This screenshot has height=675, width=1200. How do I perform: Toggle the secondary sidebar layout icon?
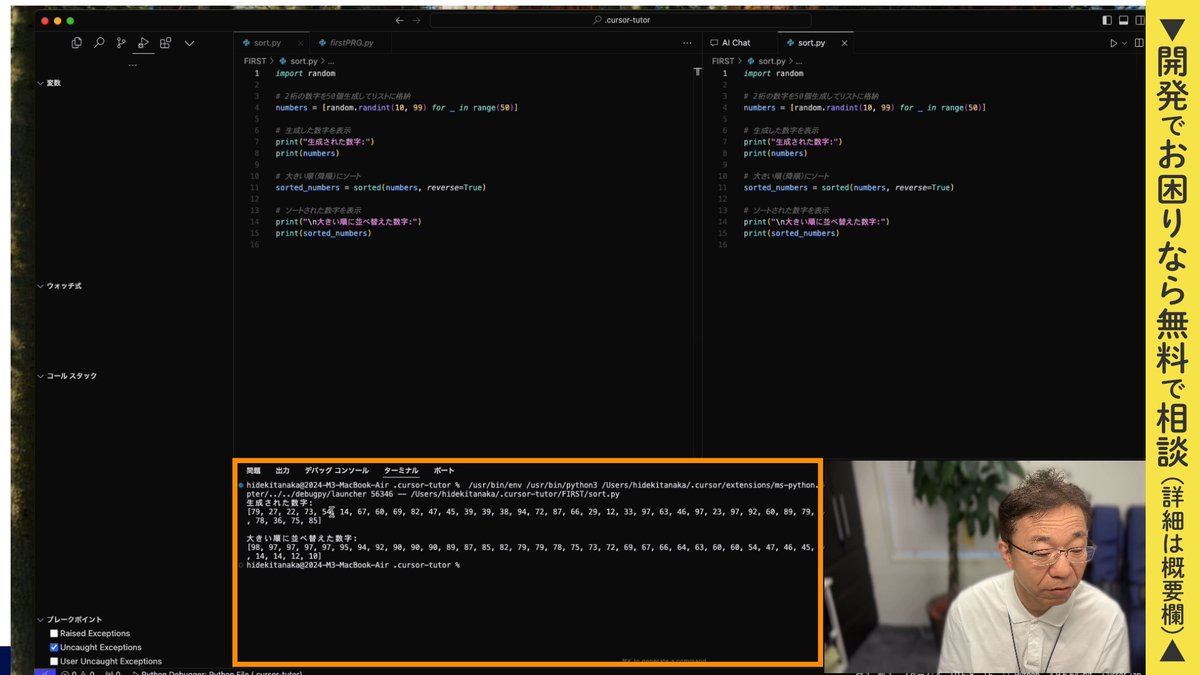(x=1142, y=20)
